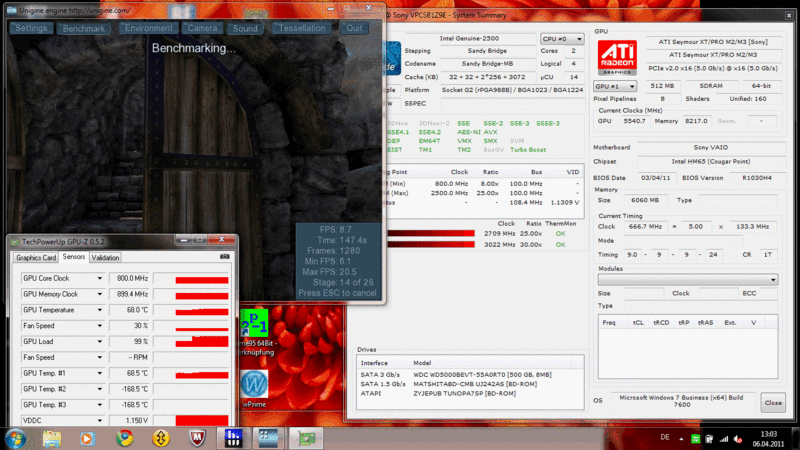Click the Close button in System Summary
Screen dimensions: 800x450
click(x=773, y=403)
